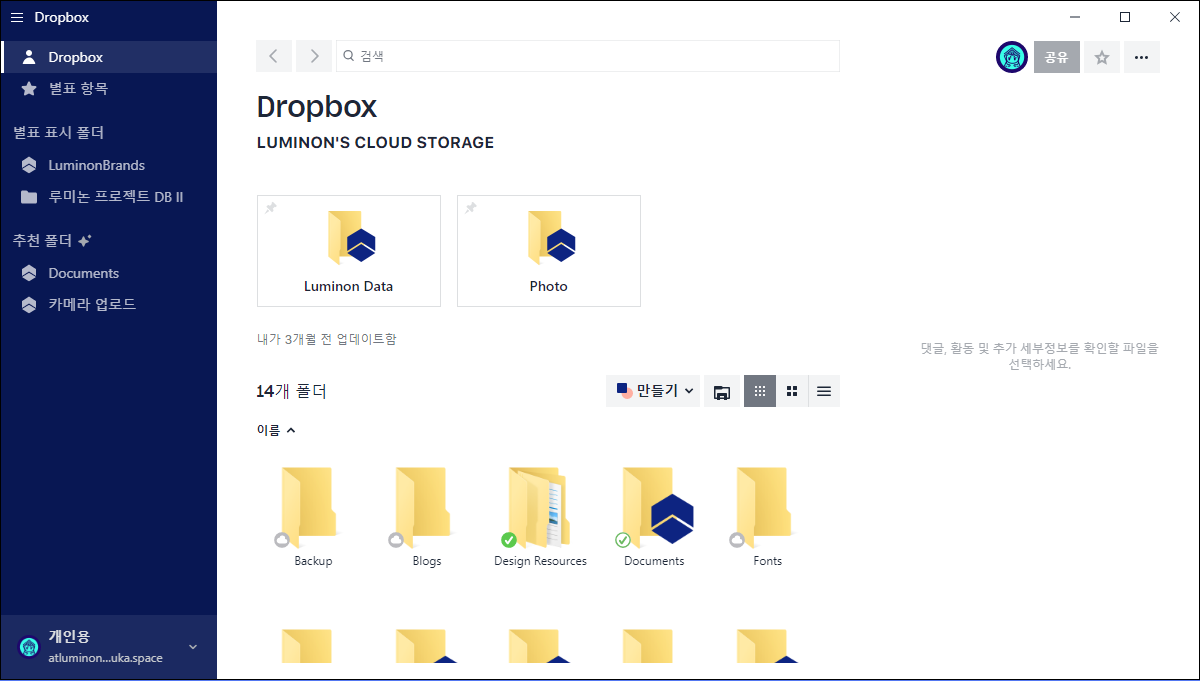
Task: Minimize the Dropbox window
Action: 1076,17
